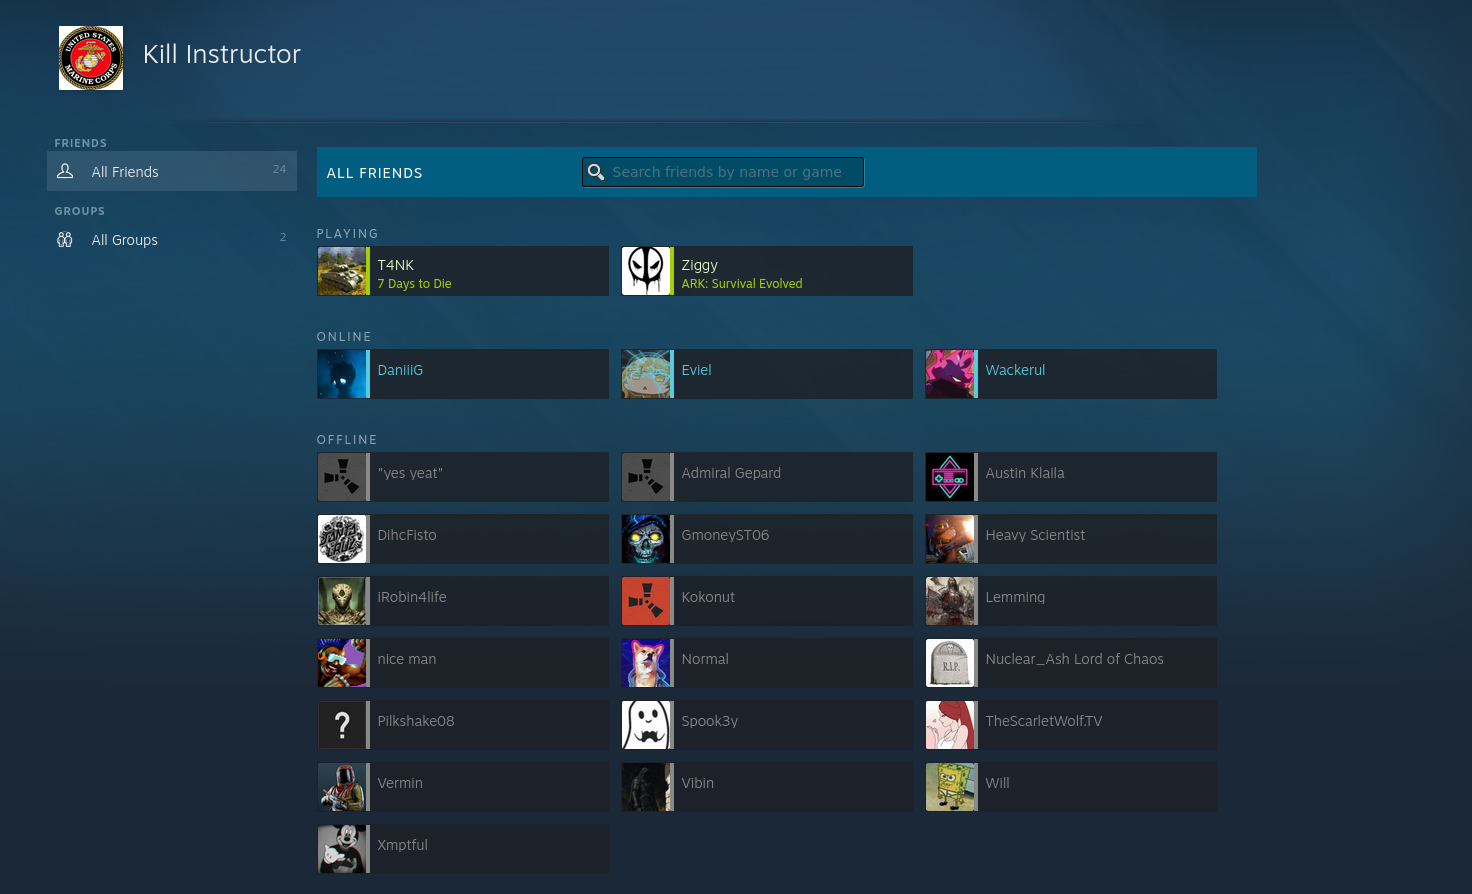Viewport: 1472px width, 894px height.
Task: Click Nuclear_Ash Lord of Chaos name
Action: click(x=1075, y=659)
